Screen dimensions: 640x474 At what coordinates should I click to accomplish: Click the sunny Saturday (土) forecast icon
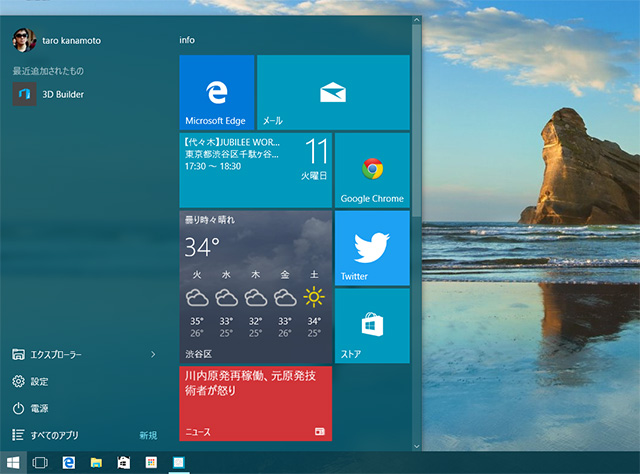(x=314, y=297)
